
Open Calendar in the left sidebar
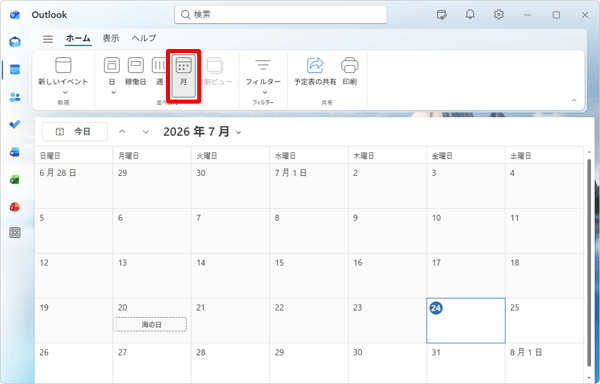[x=15, y=69]
